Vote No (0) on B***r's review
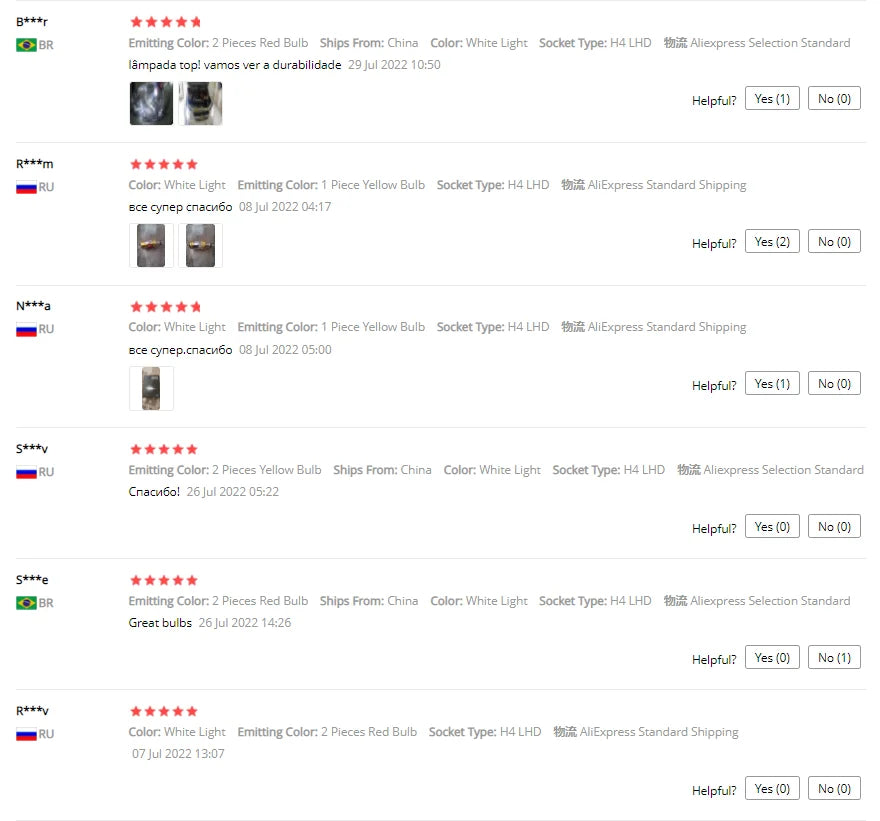This screenshot has height=821, width=880. (x=834, y=99)
